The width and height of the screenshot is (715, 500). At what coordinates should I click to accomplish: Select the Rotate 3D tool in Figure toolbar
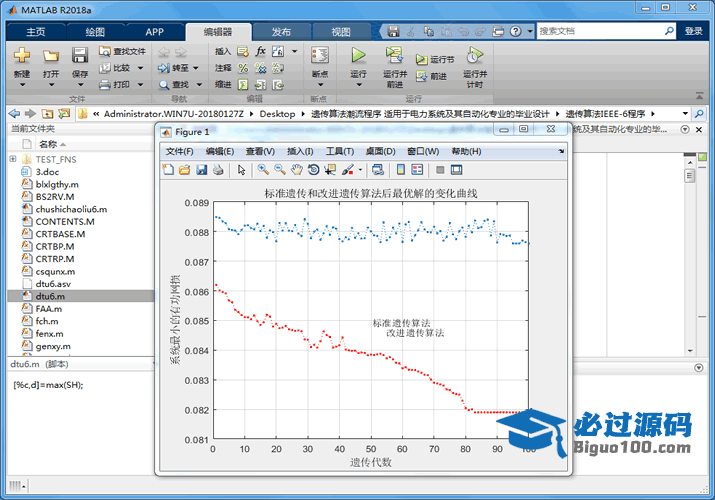click(x=313, y=170)
